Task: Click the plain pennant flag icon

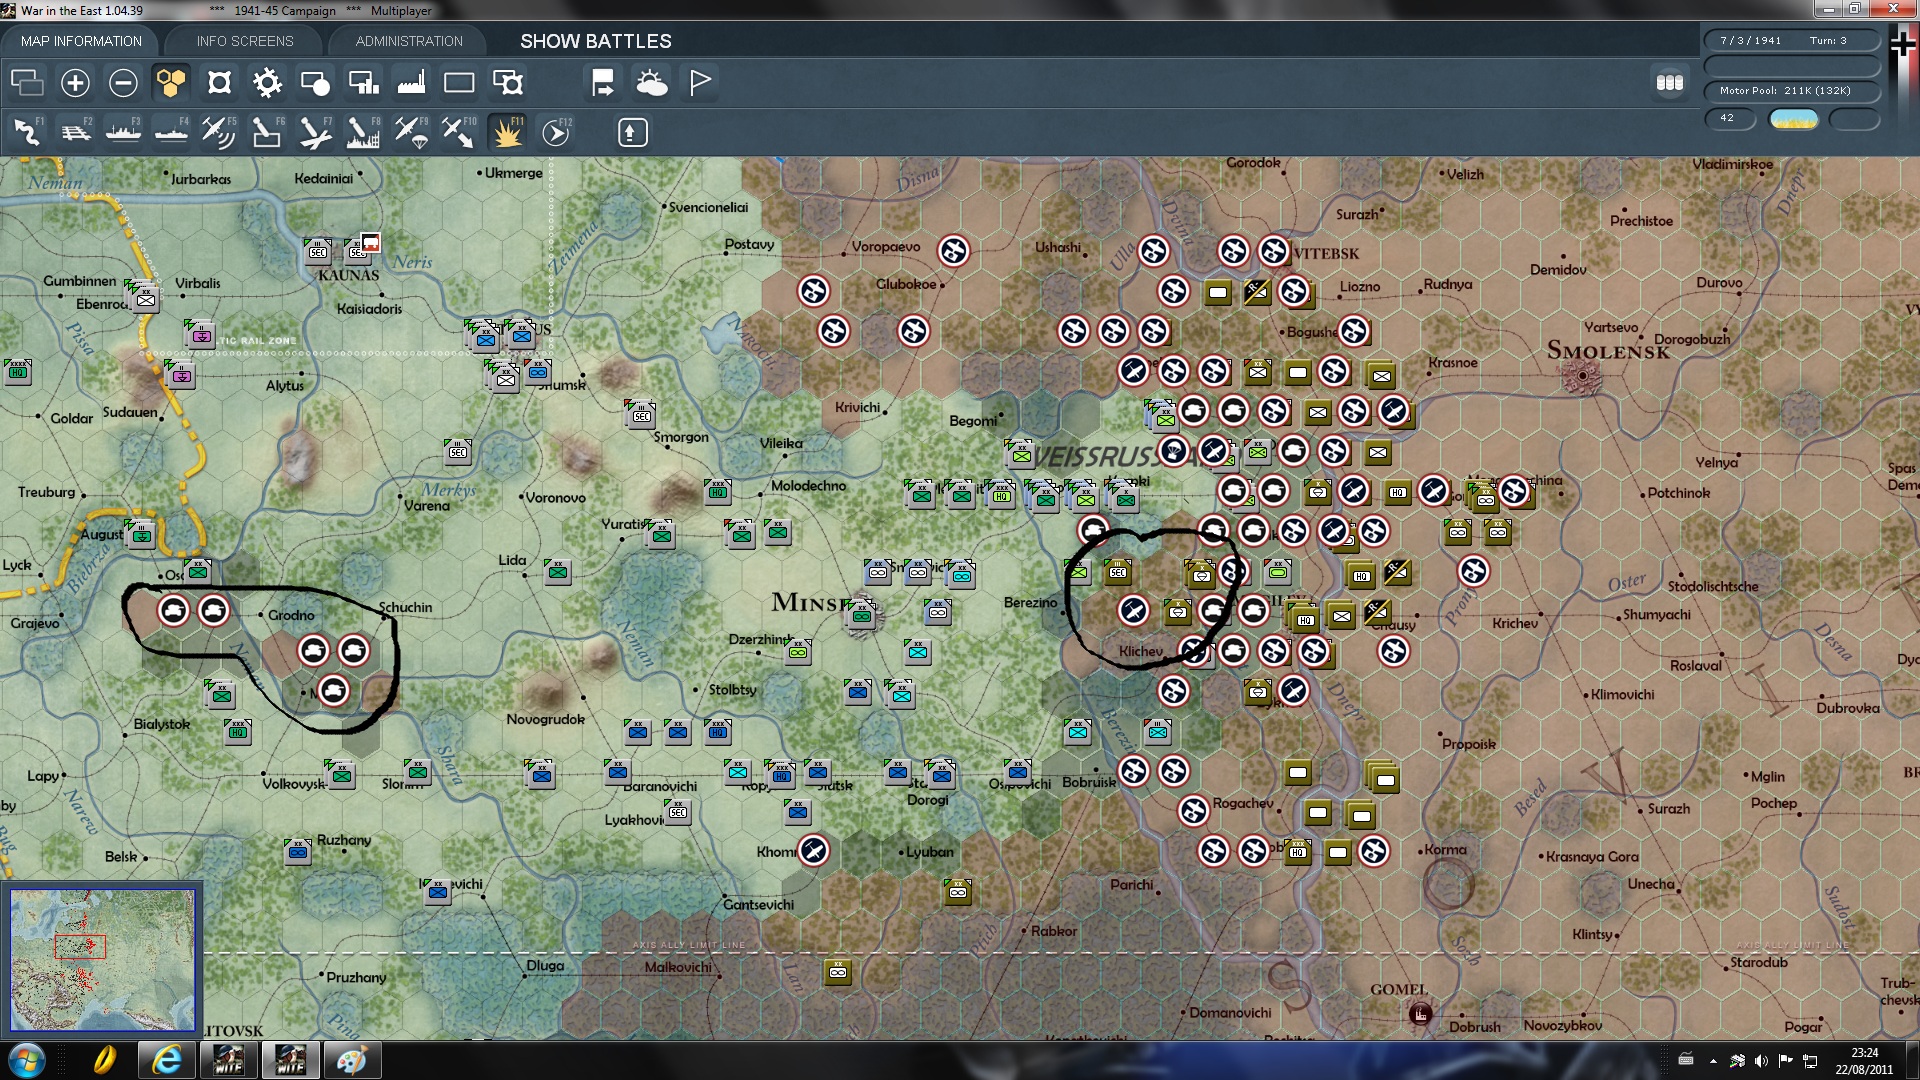Action: 700,83
